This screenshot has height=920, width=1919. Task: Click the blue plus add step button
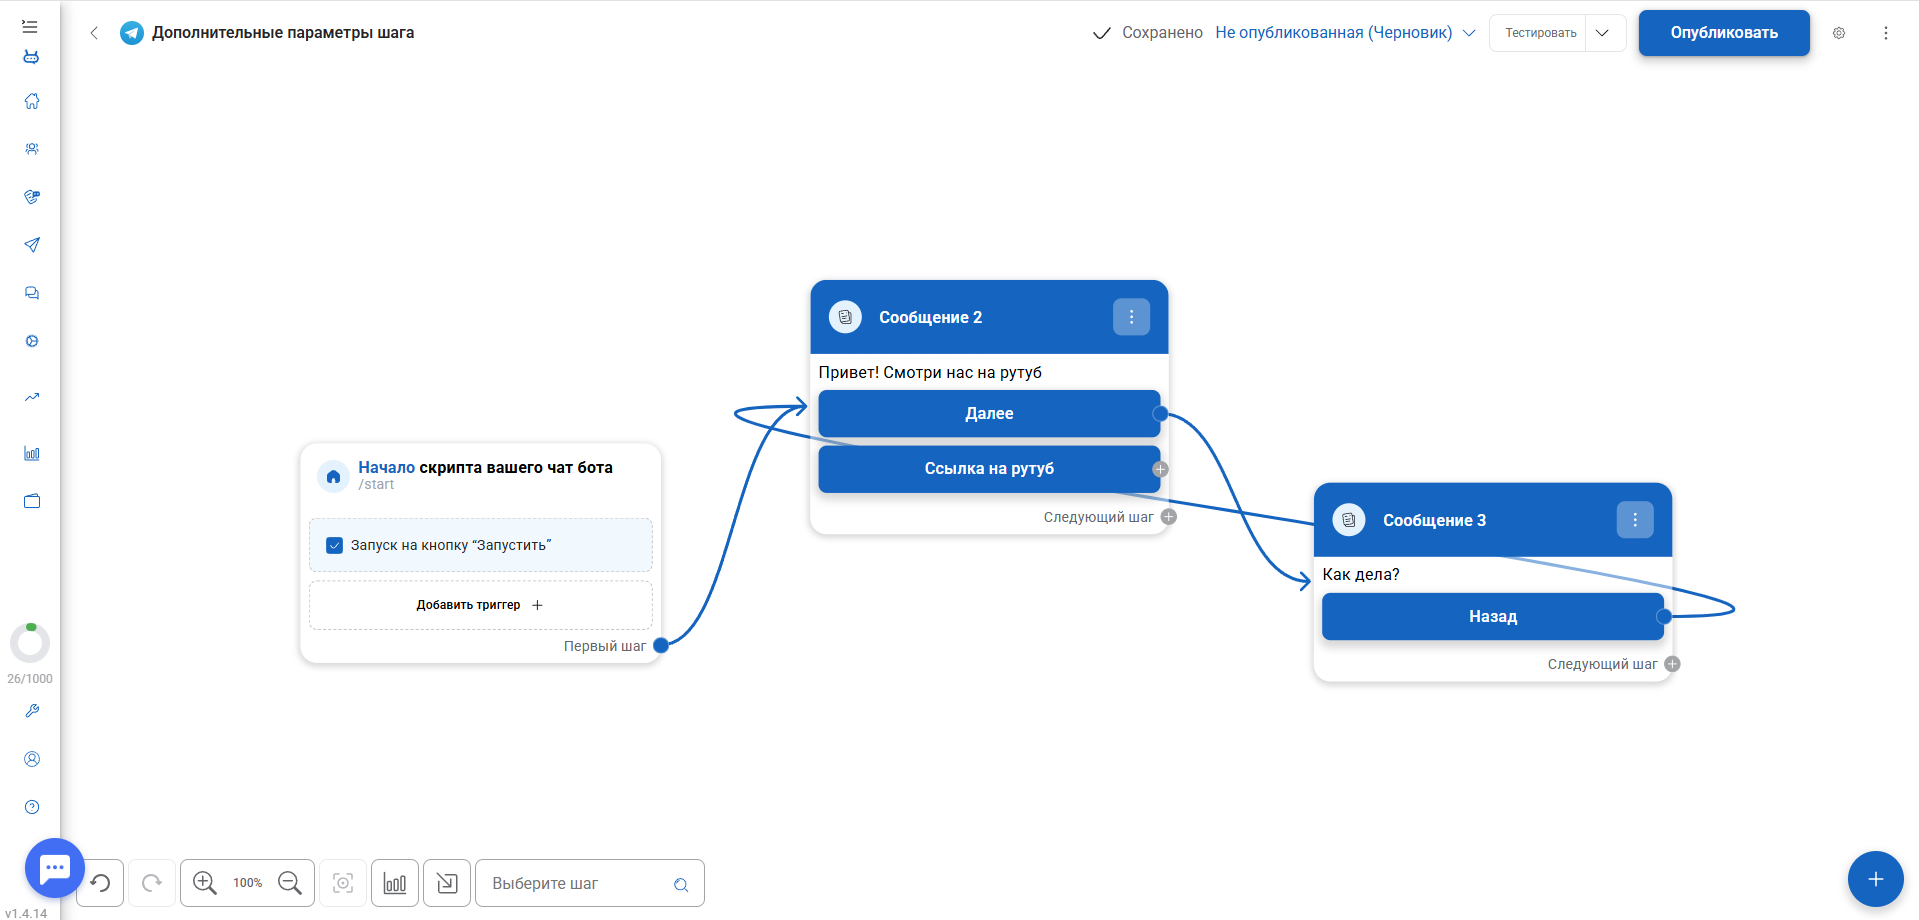point(1875,879)
